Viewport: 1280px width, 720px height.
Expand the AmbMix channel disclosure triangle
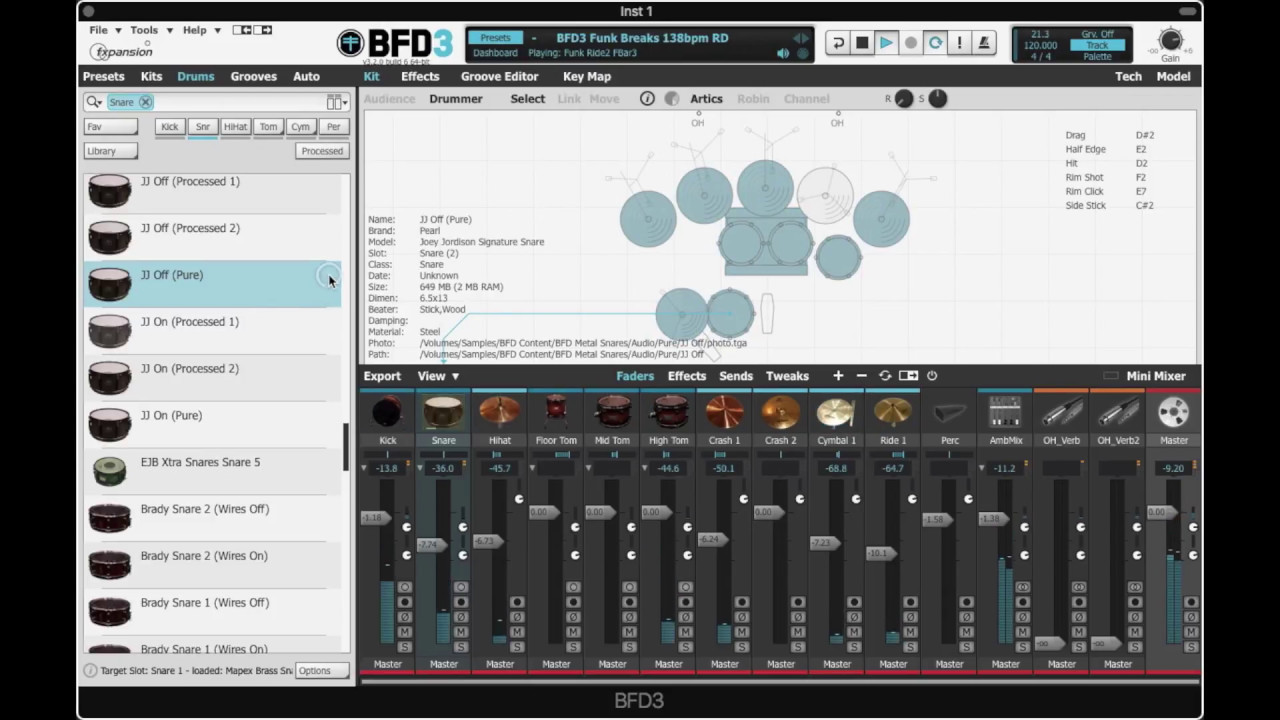pos(981,468)
